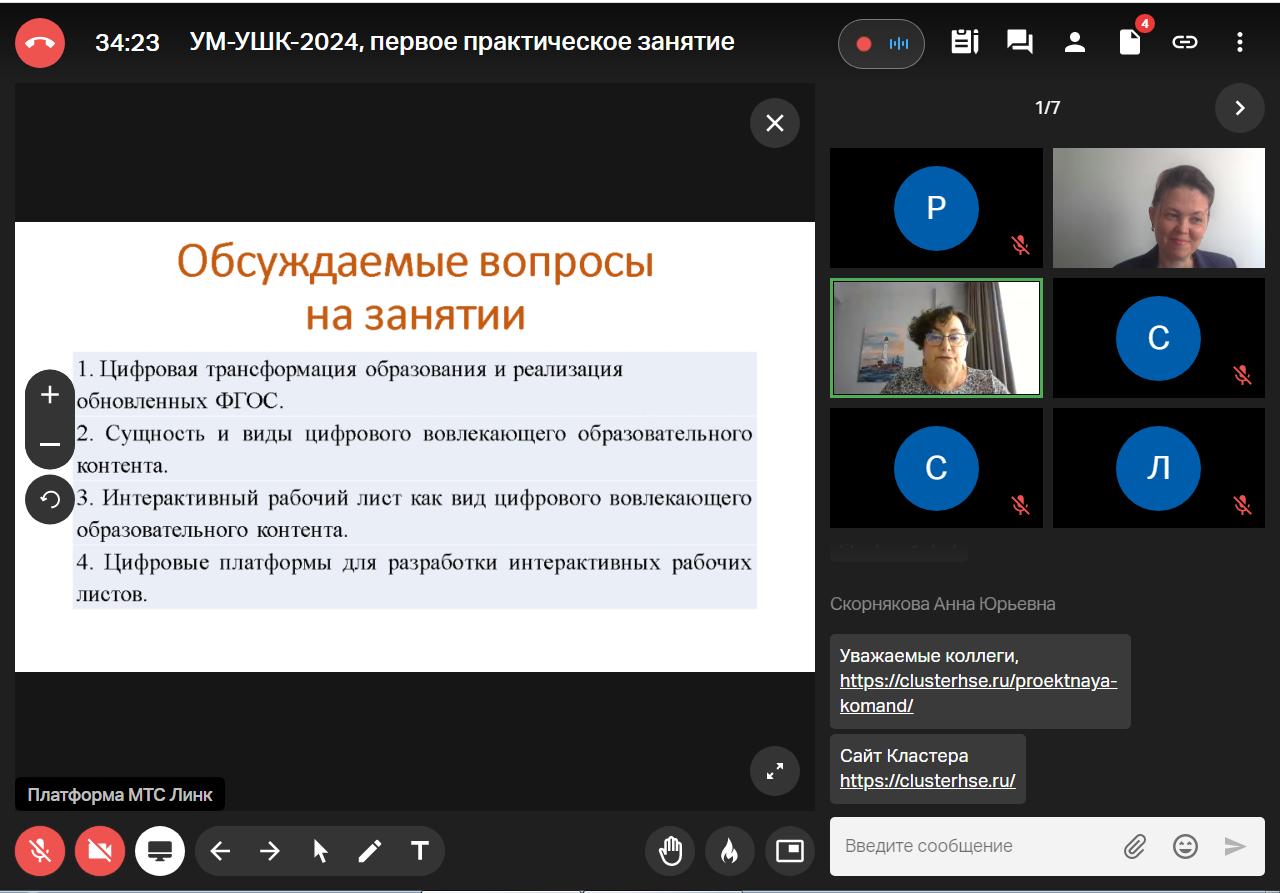Click the red hang up call button
The image size is (1280, 893).
click(40, 43)
